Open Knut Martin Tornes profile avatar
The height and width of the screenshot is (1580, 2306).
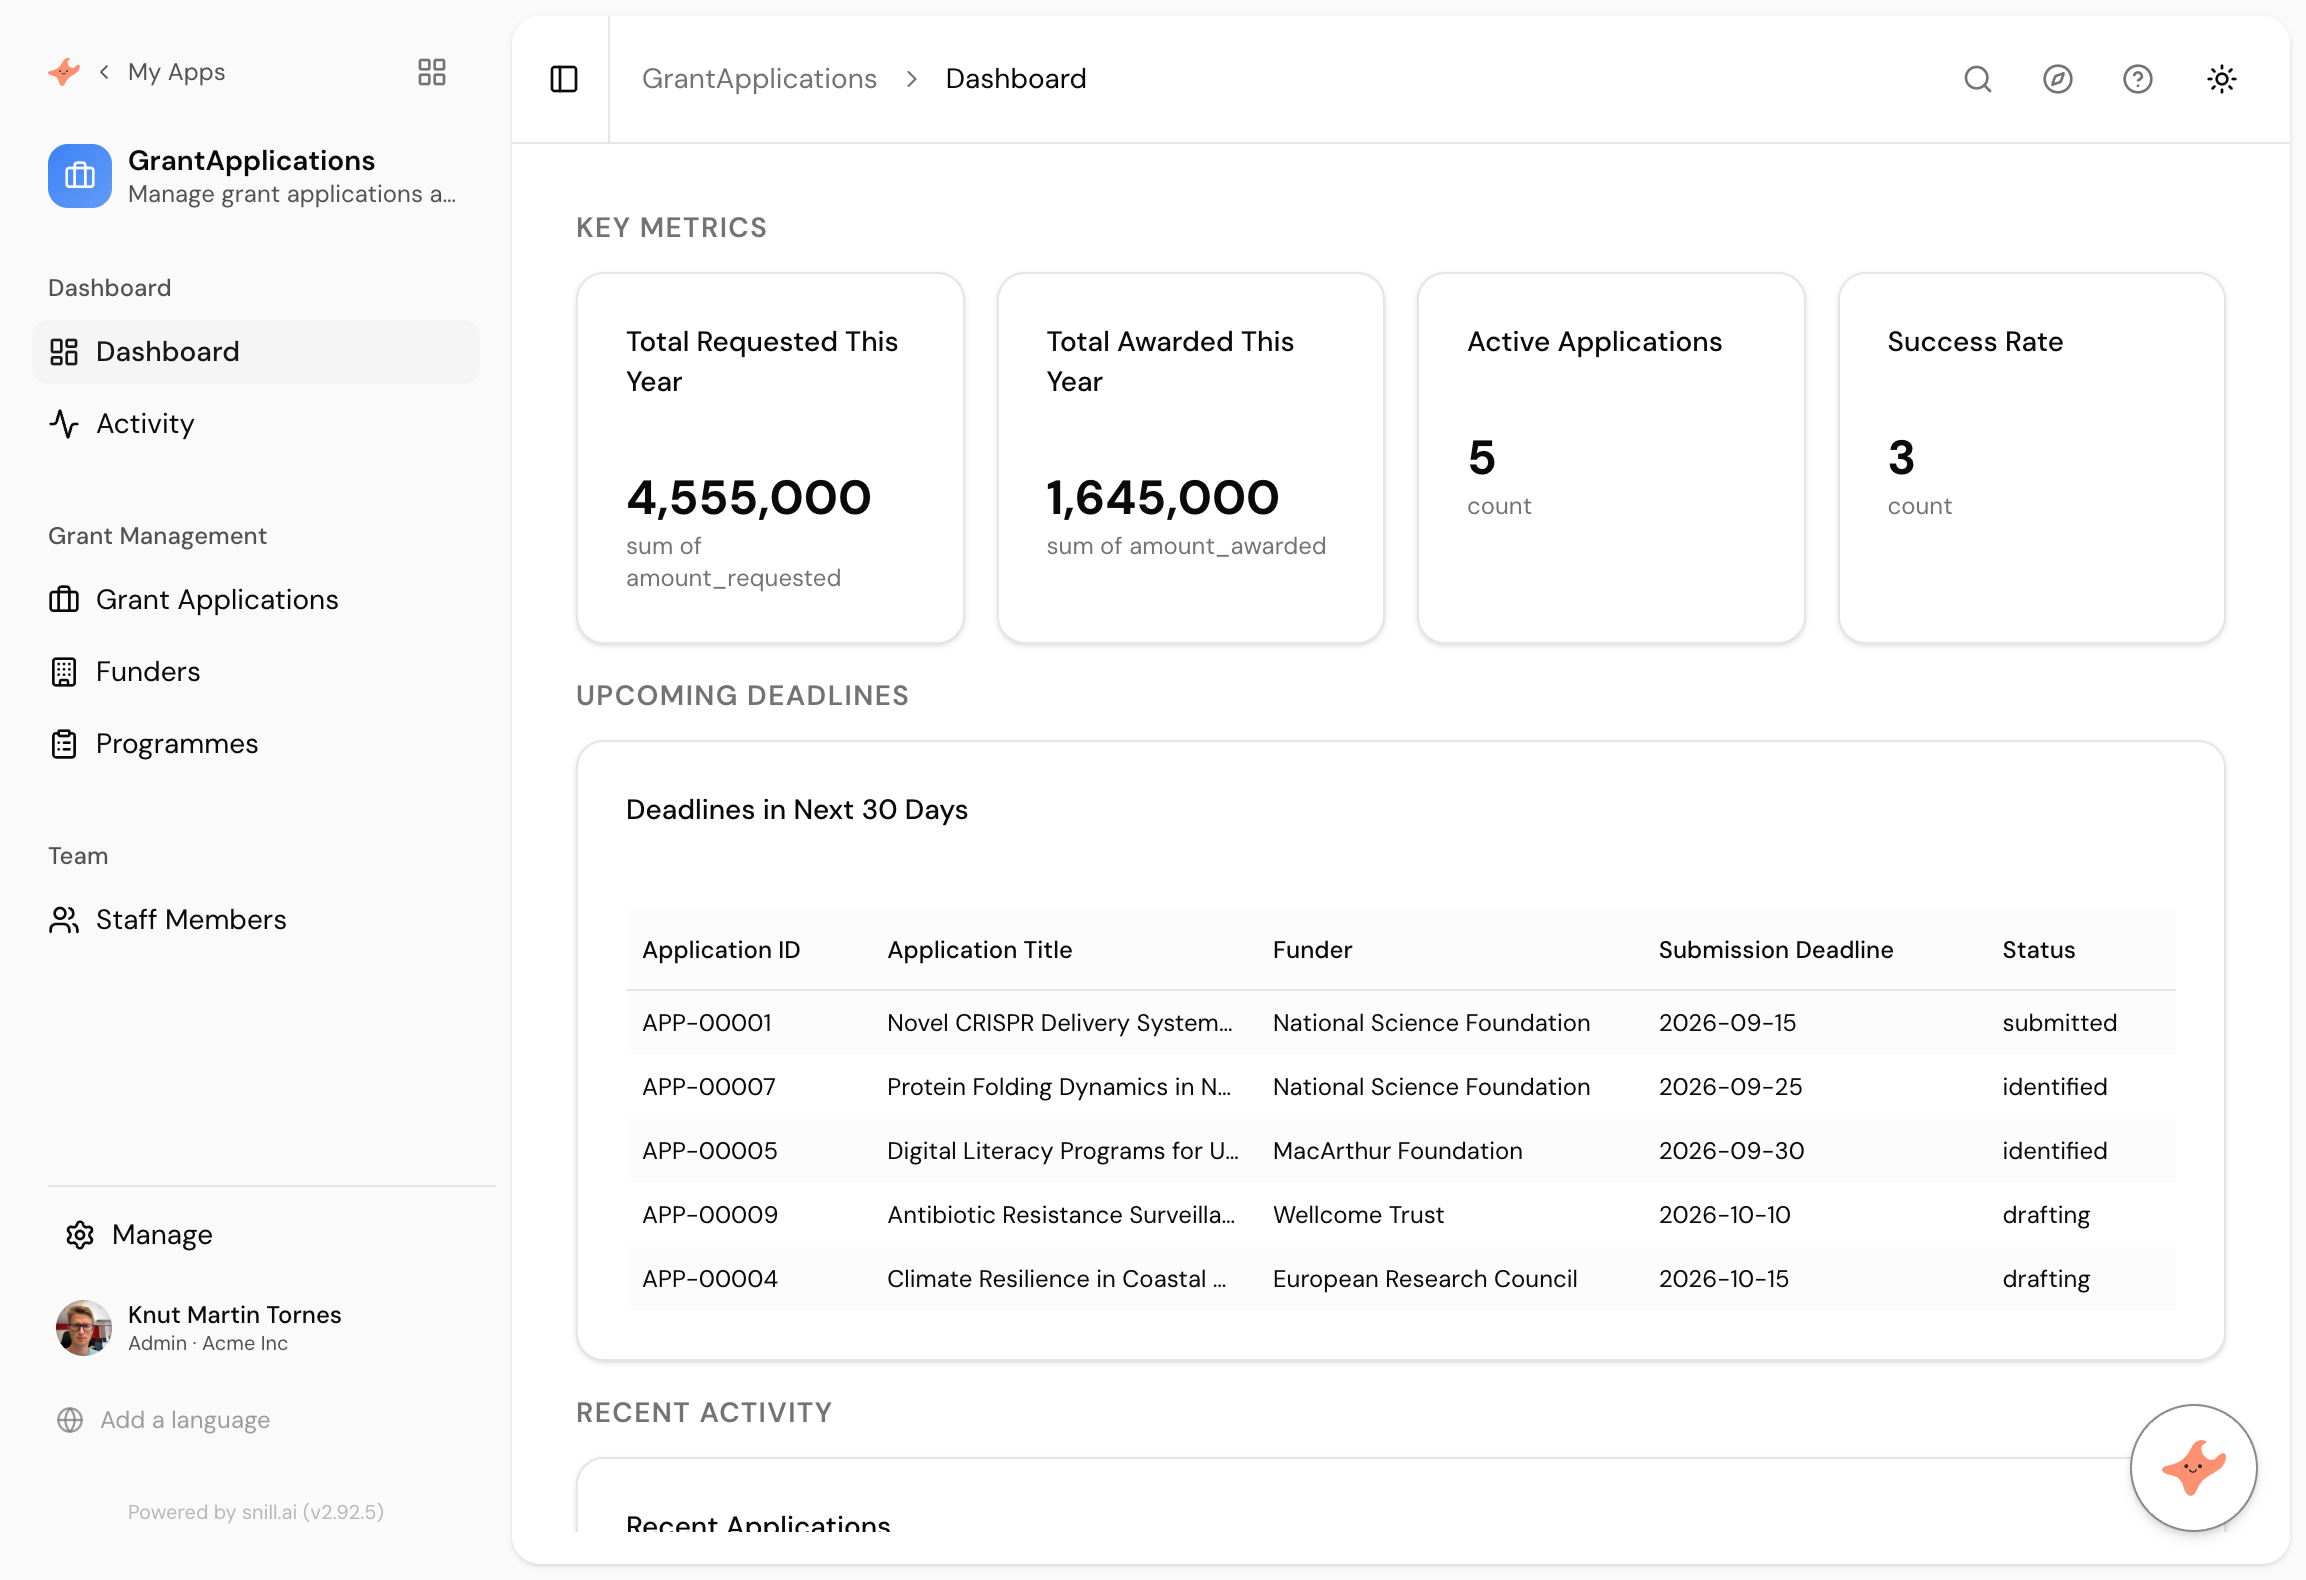(x=84, y=1328)
